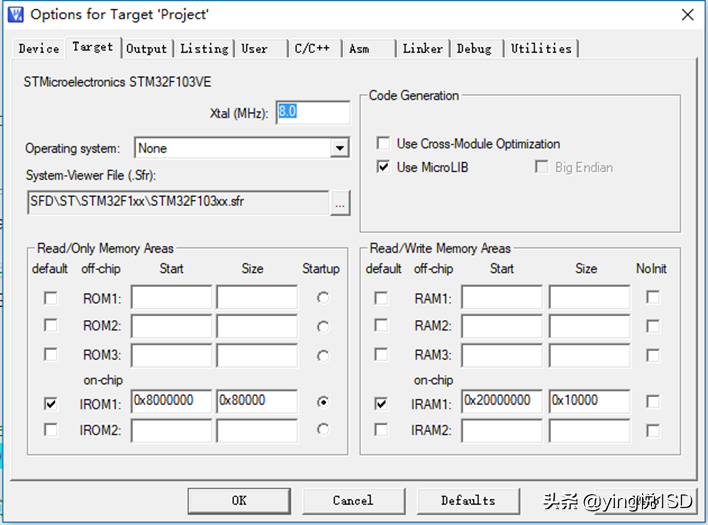Close the Options for Target dialog

(x=688, y=15)
